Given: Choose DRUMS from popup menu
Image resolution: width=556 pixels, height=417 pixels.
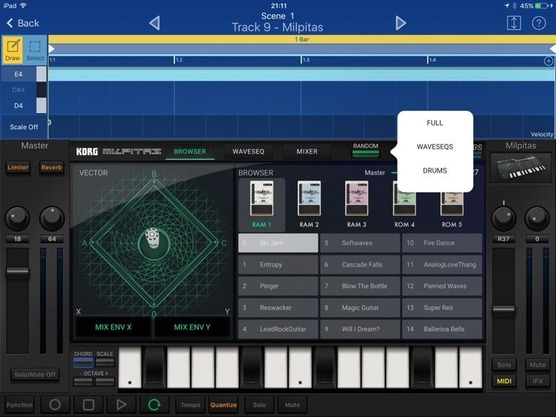Looking at the screenshot, I should click(x=435, y=171).
